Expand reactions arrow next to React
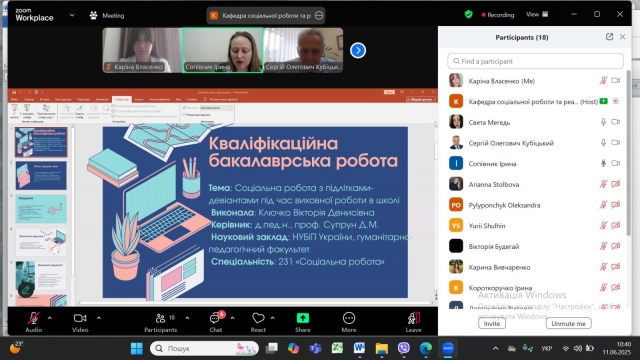 [x=273, y=318]
